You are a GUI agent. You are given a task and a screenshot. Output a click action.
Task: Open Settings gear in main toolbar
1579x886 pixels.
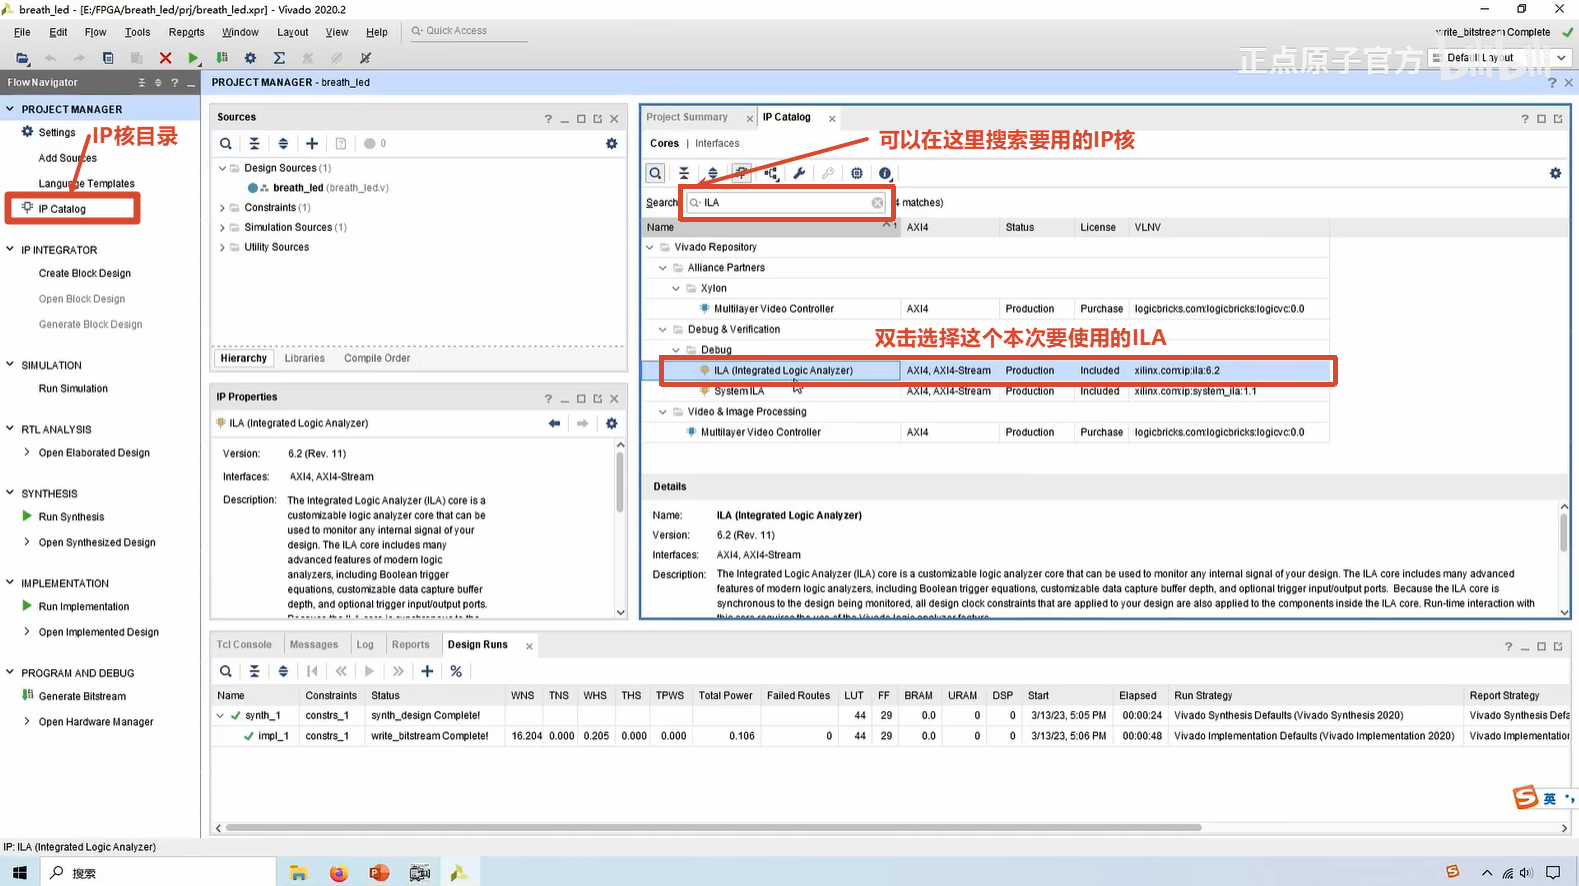coord(250,58)
